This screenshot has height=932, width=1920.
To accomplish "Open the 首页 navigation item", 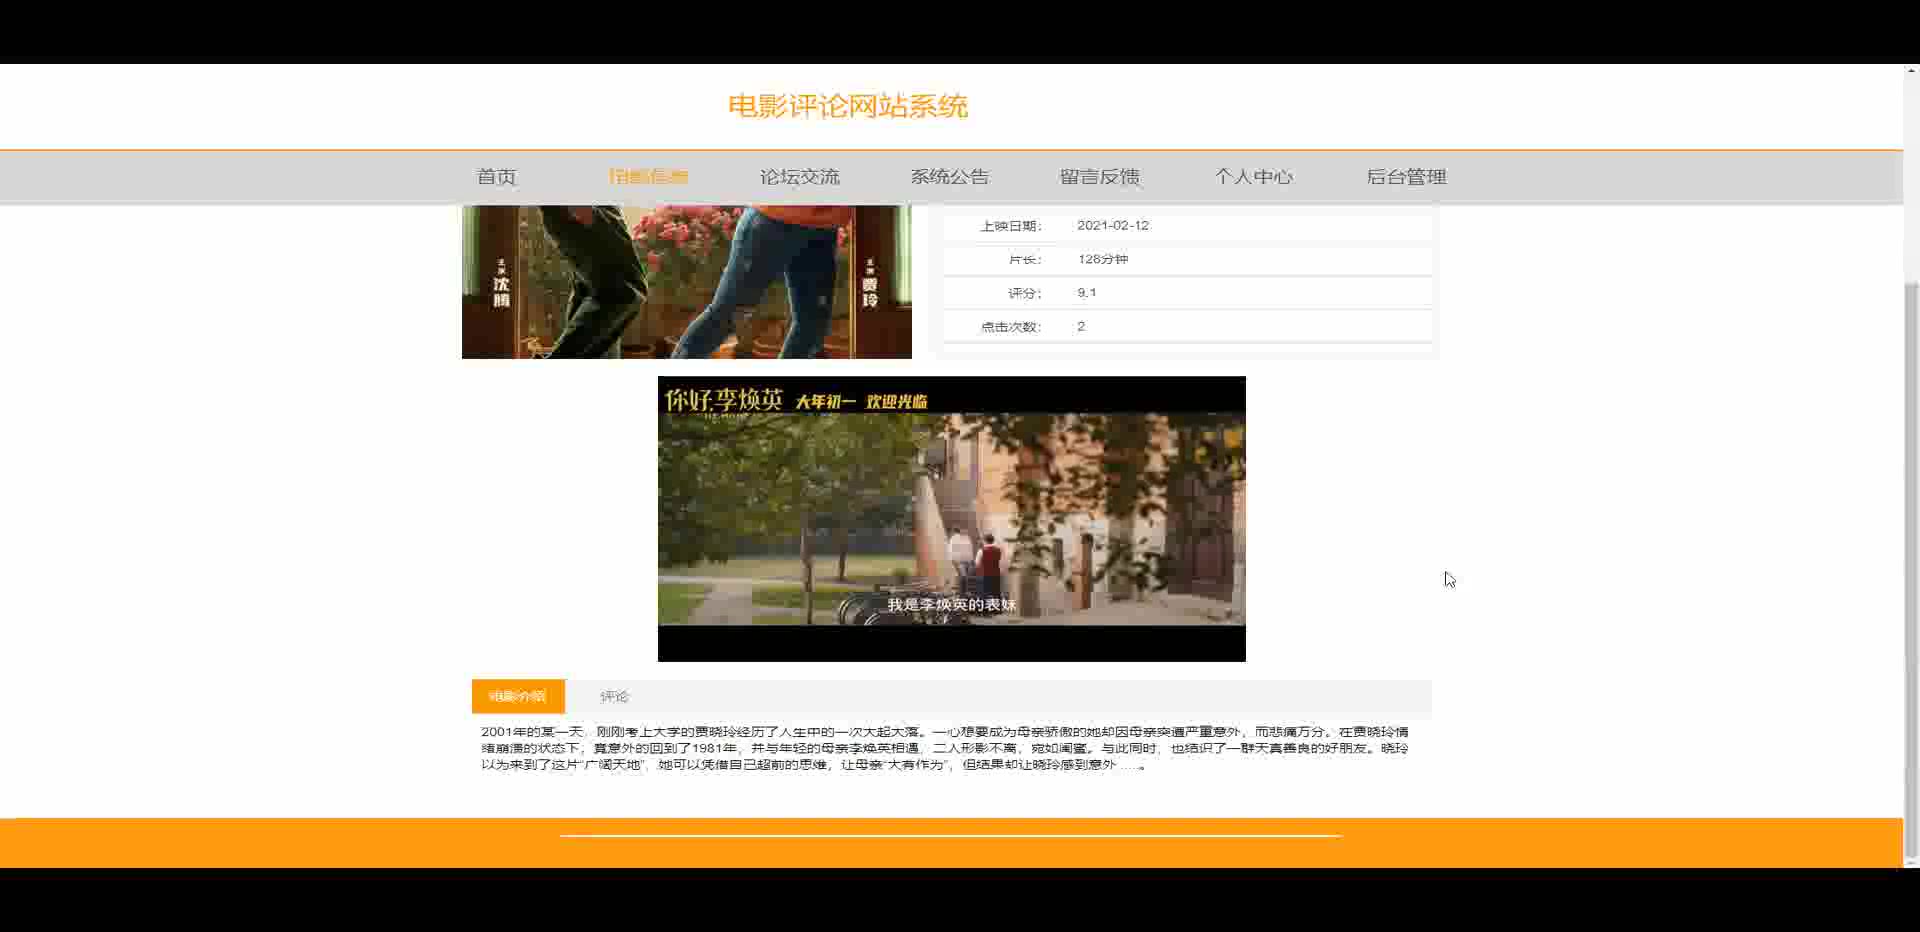I will click(496, 177).
